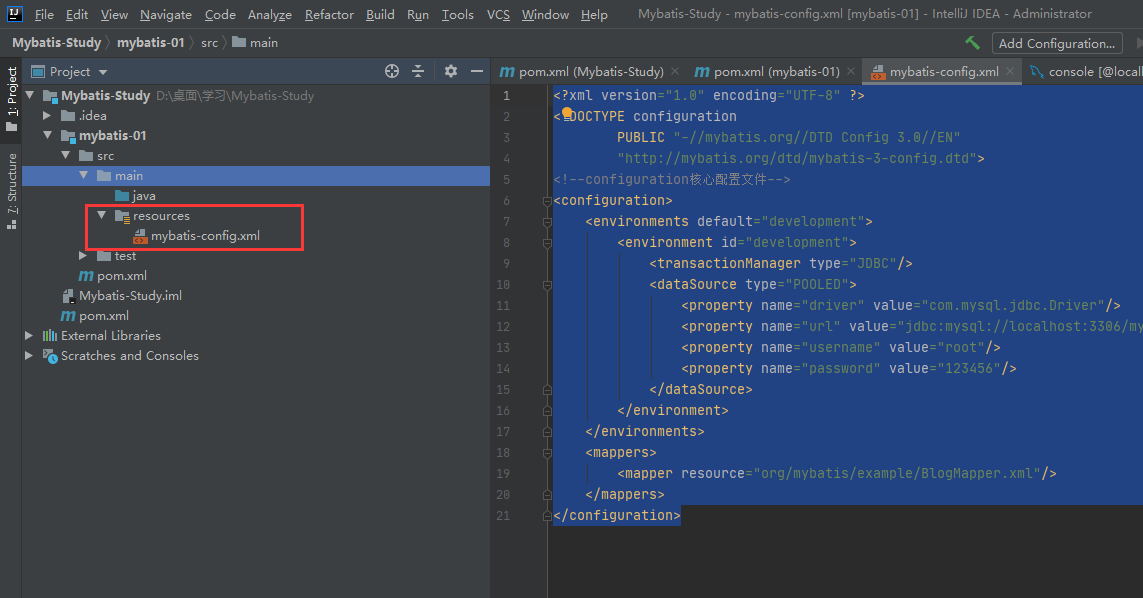
Task: Expand Scratches and Consoles node
Action: (x=29, y=355)
